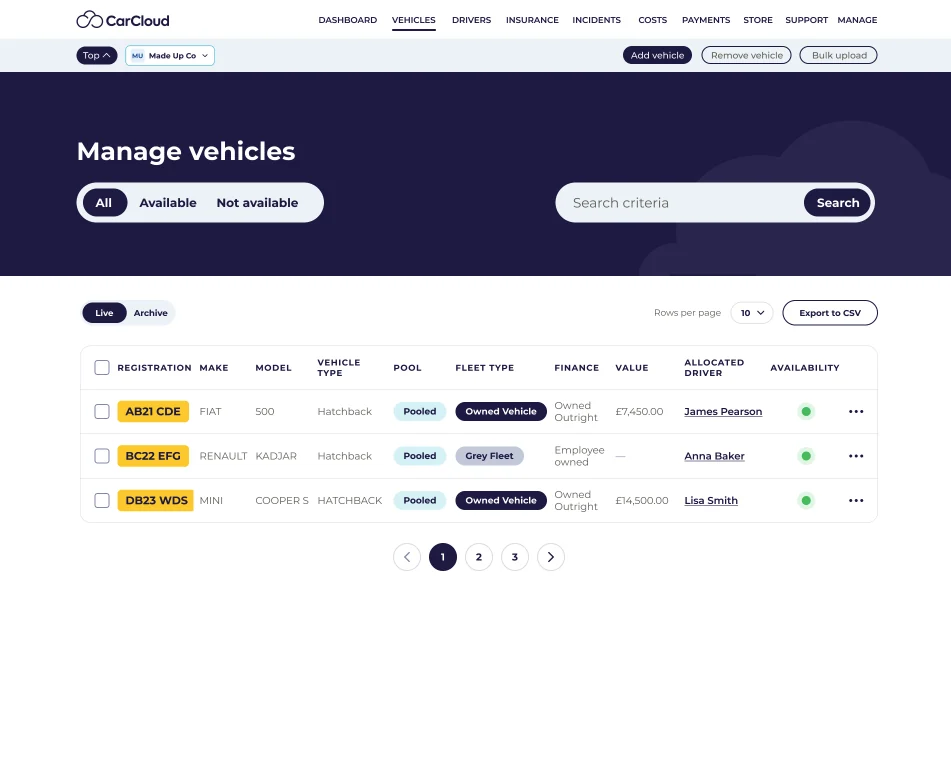Export table to CSV
Viewport: 951px width, 757px height.
(830, 313)
